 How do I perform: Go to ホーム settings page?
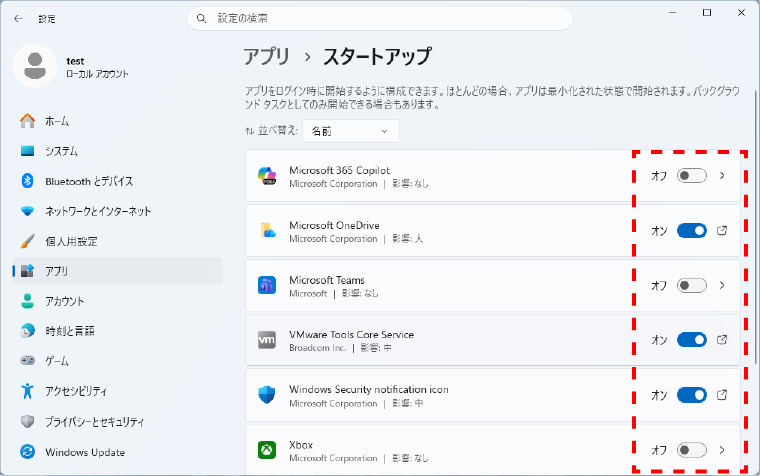pos(117,121)
